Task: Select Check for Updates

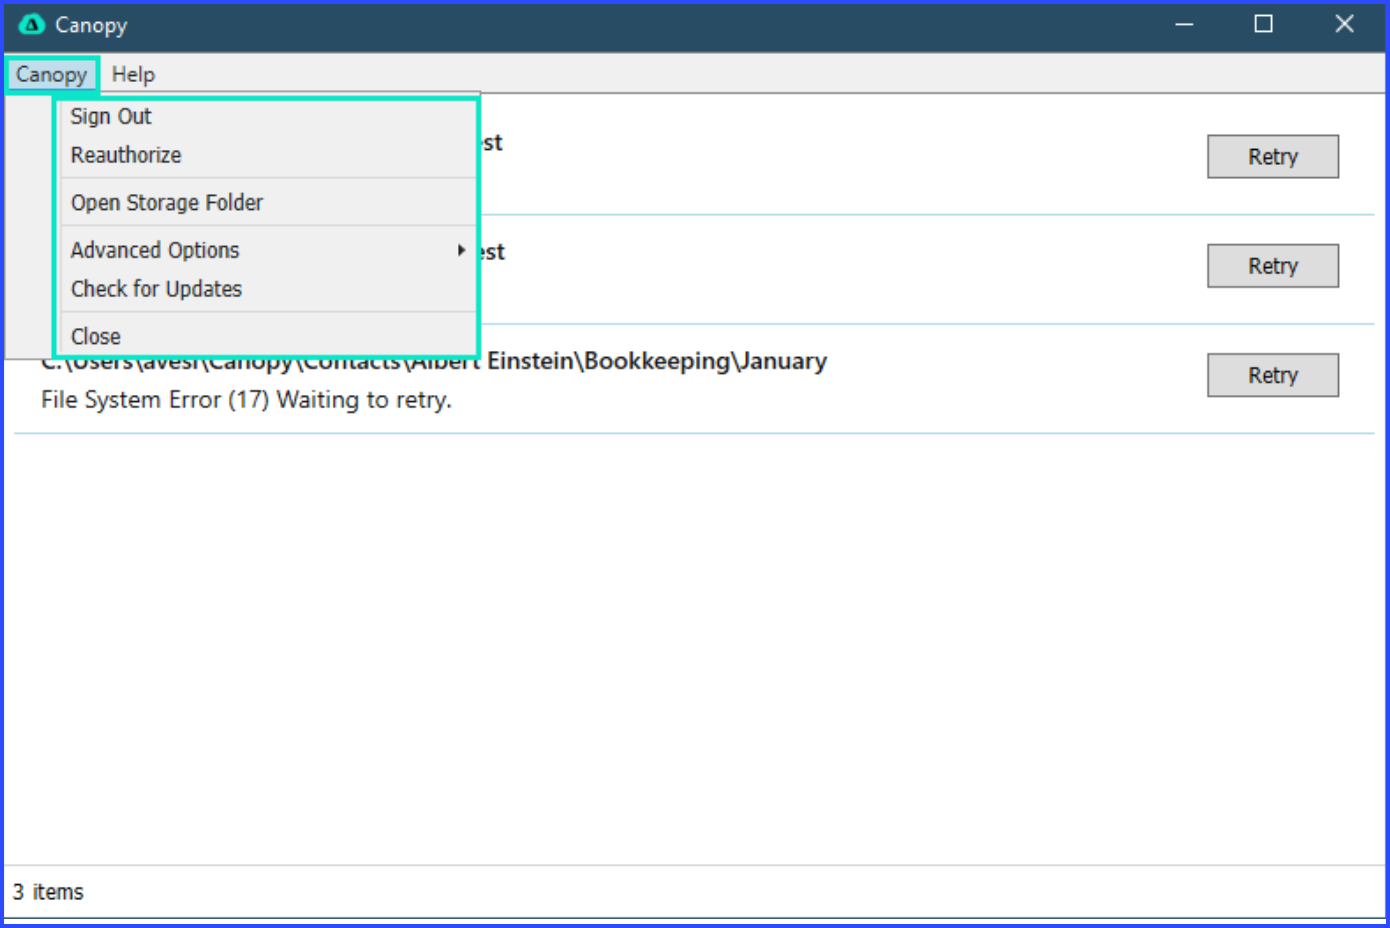Action: click(266, 289)
